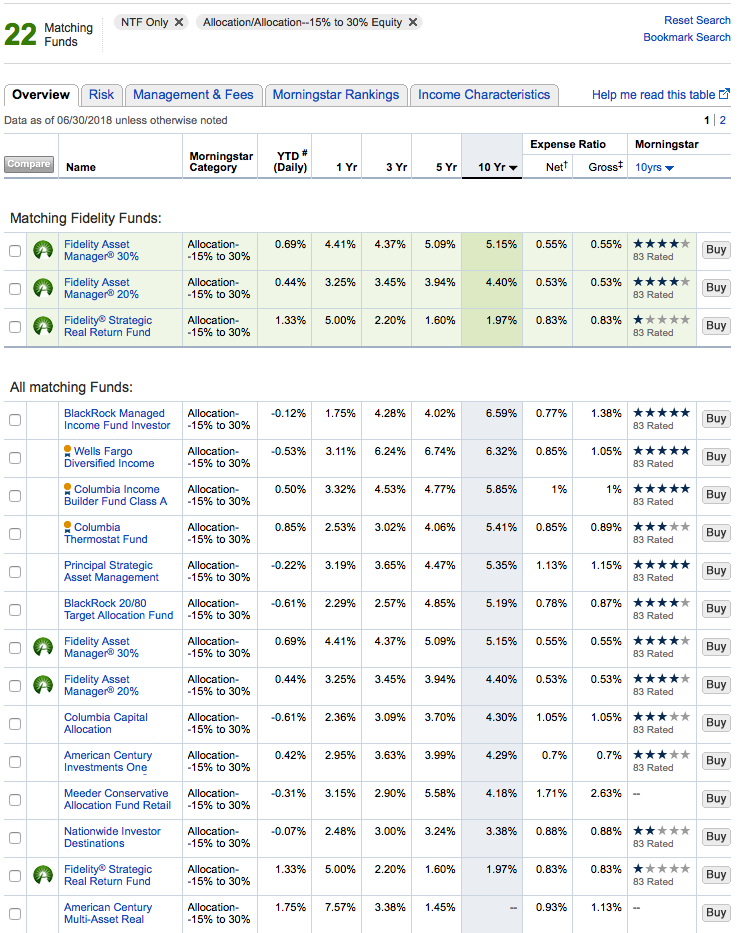753x933 pixels.
Task: Click the badge icon next to Columbia Thermostat Fund
Action: click(68, 527)
